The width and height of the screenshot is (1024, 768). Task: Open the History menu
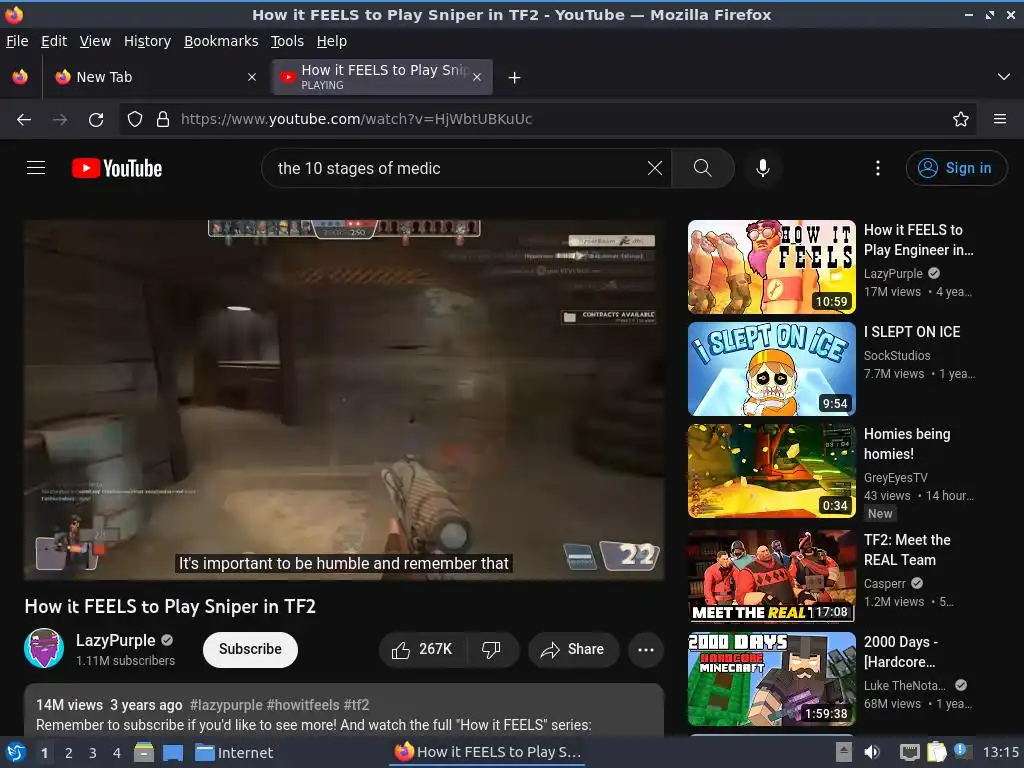point(147,41)
